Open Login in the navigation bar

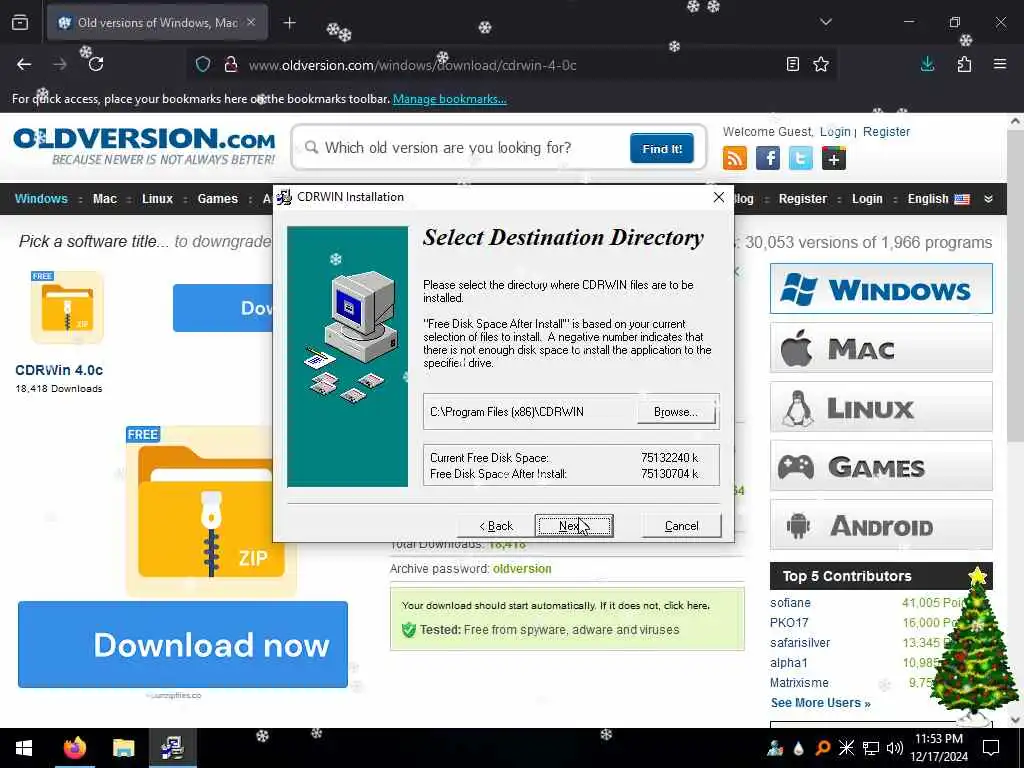[867, 199]
